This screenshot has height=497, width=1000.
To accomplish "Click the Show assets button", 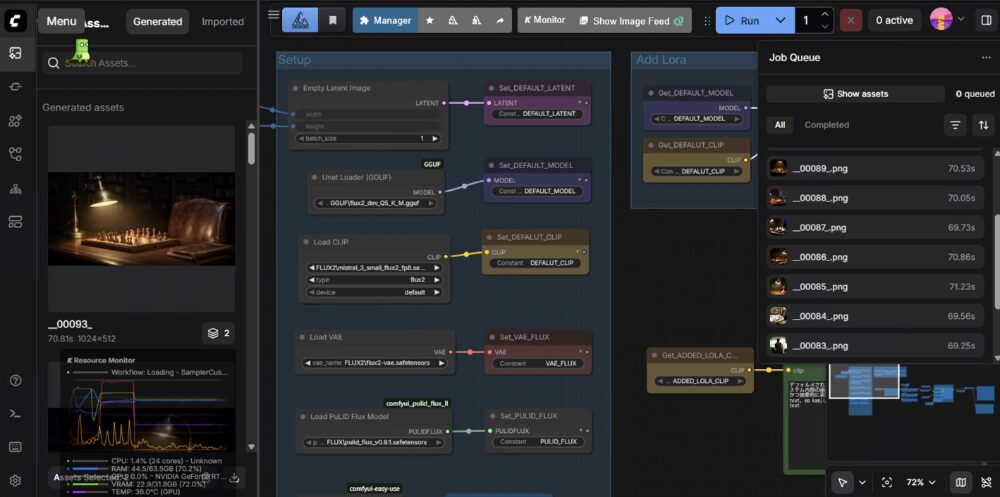I will click(855, 94).
